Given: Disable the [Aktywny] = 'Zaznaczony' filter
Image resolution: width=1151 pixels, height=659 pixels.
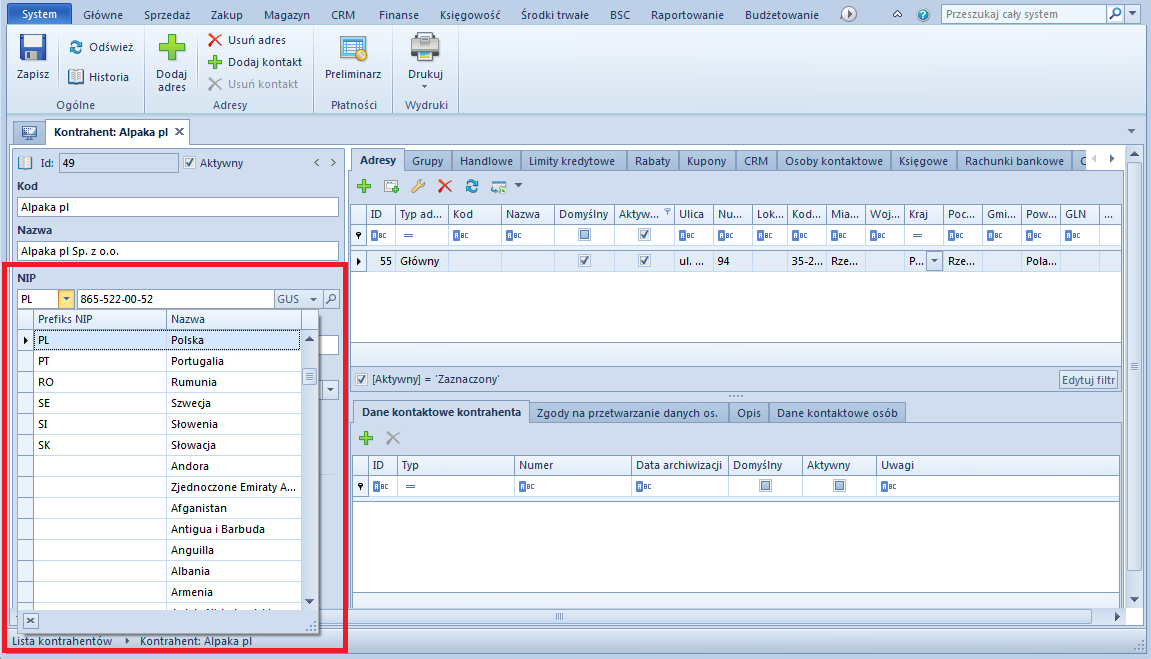Looking at the screenshot, I should [361, 379].
